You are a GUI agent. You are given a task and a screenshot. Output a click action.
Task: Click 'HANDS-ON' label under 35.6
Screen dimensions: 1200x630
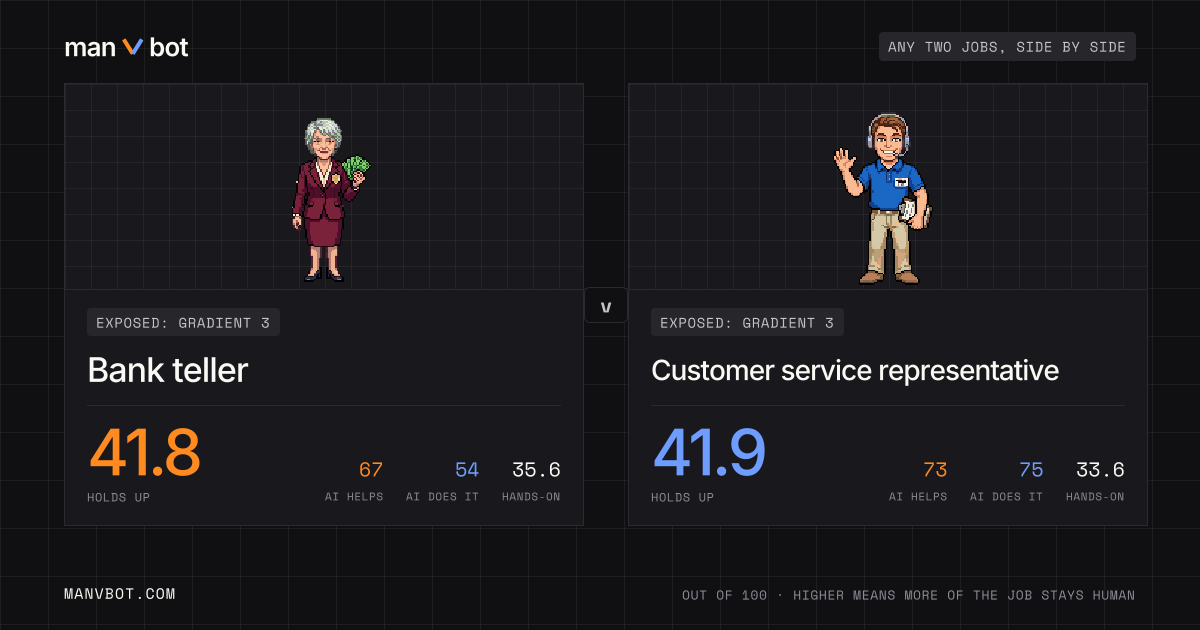point(531,497)
